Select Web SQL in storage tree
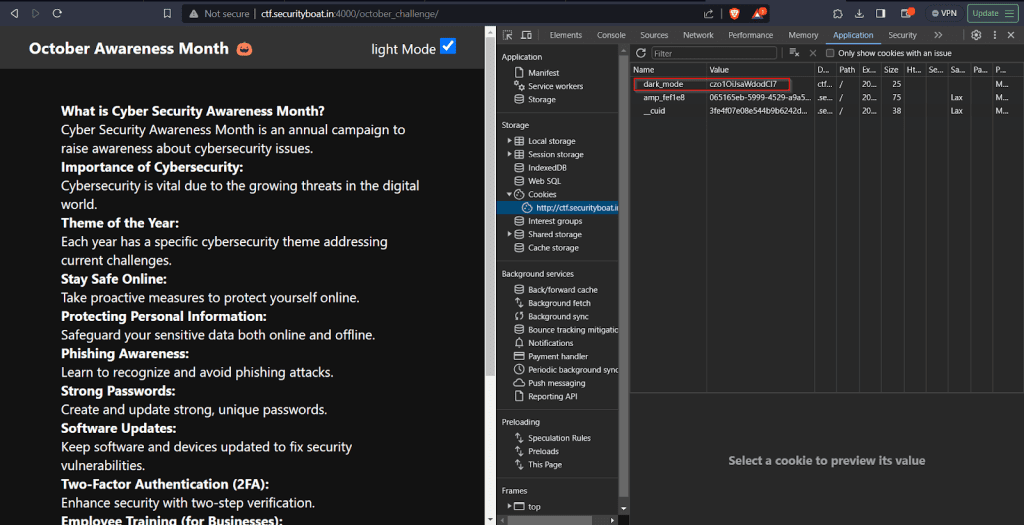 [544, 181]
